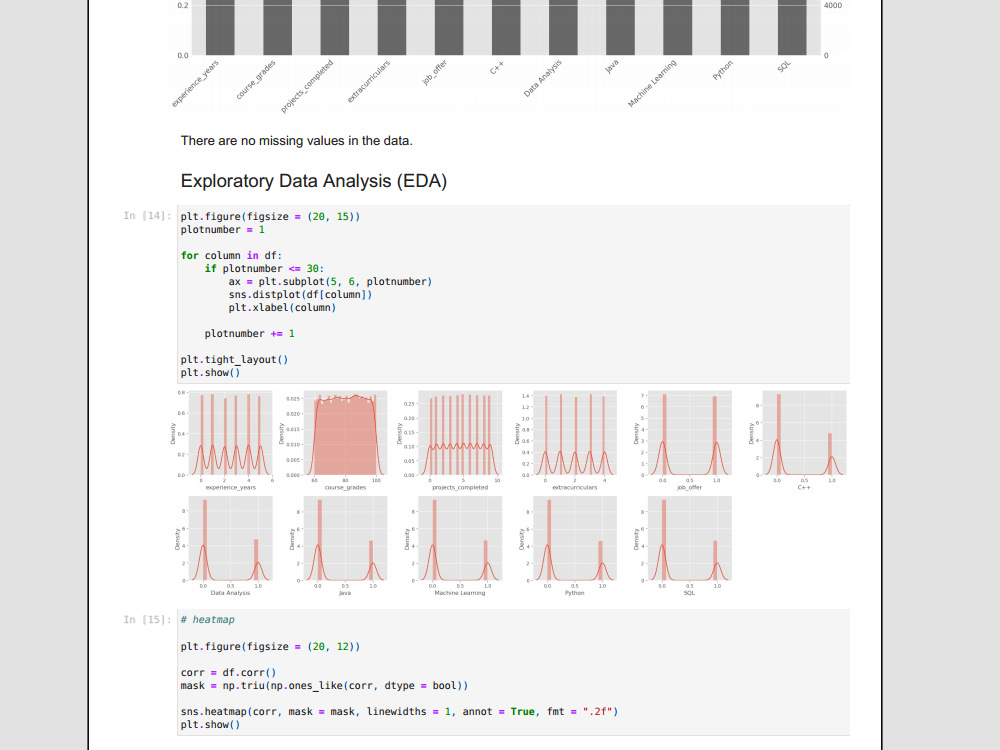Click the plt.xlabel(column) code line
Viewport: 1000px width, 750px height.
[x=282, y=307]
